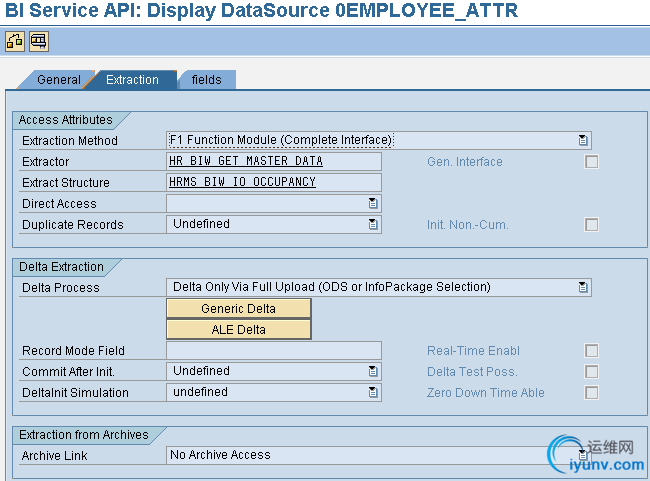Click the Extraction Method label
650x481 pixels.
(70, 141)
